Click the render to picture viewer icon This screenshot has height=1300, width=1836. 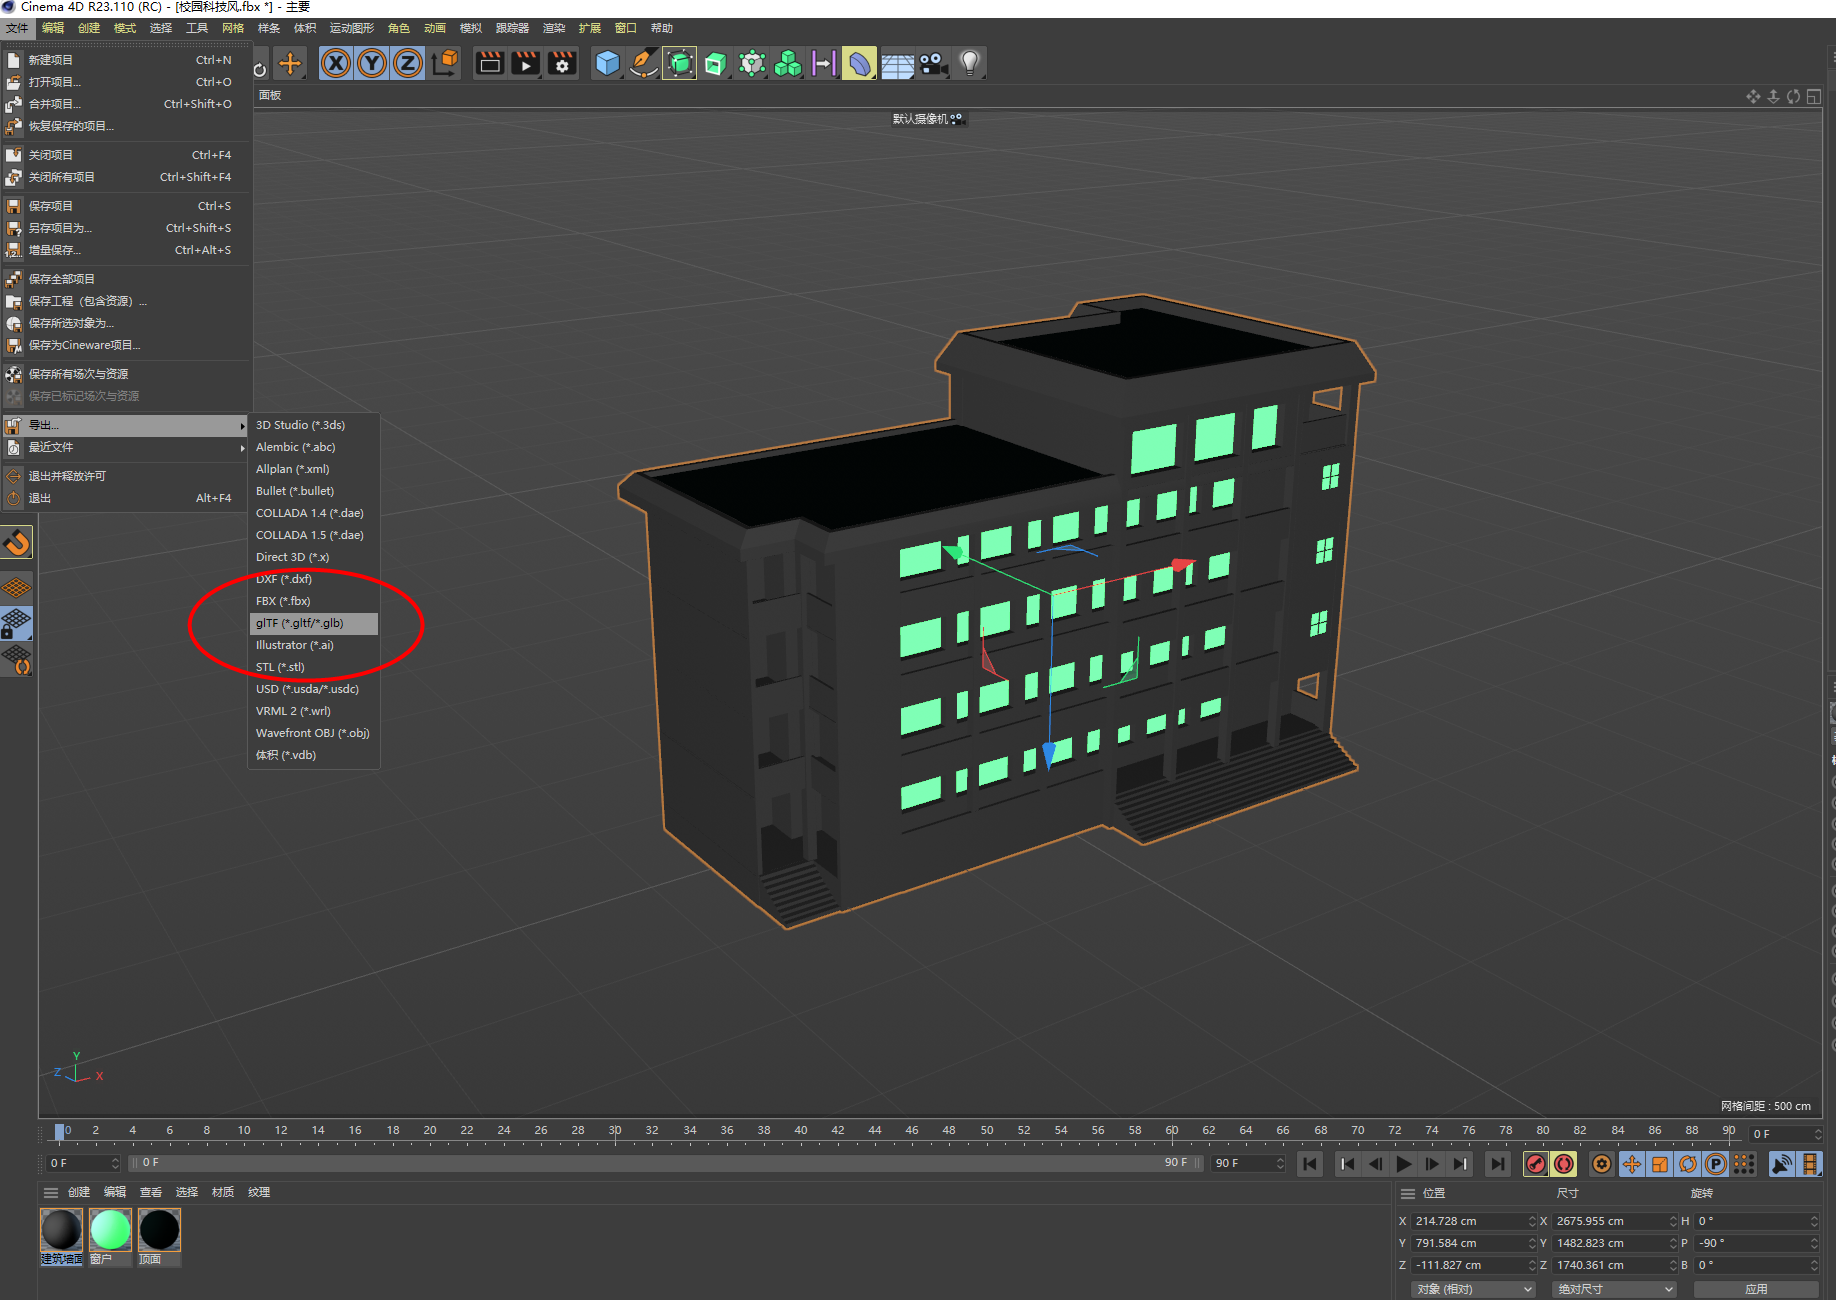[x=526, y=64]
